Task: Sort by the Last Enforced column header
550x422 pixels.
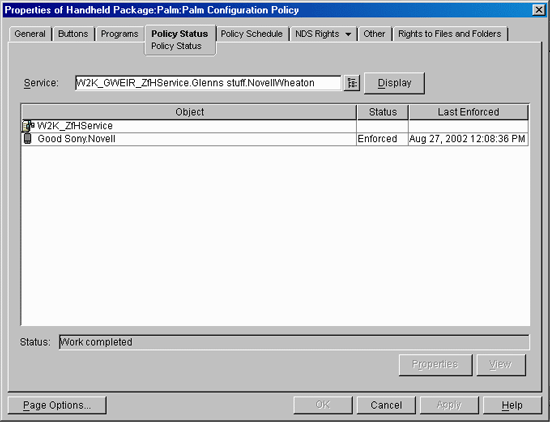Action: (468, 112)
